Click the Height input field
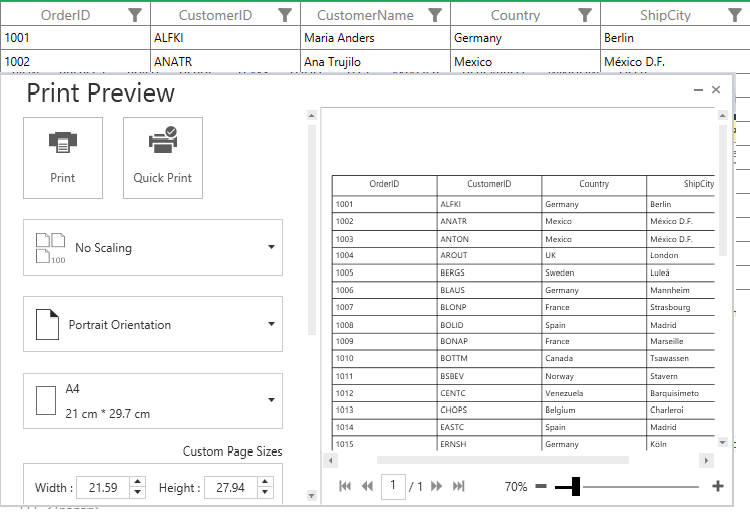Screen dimensions: 750x522 click(231, 488)
